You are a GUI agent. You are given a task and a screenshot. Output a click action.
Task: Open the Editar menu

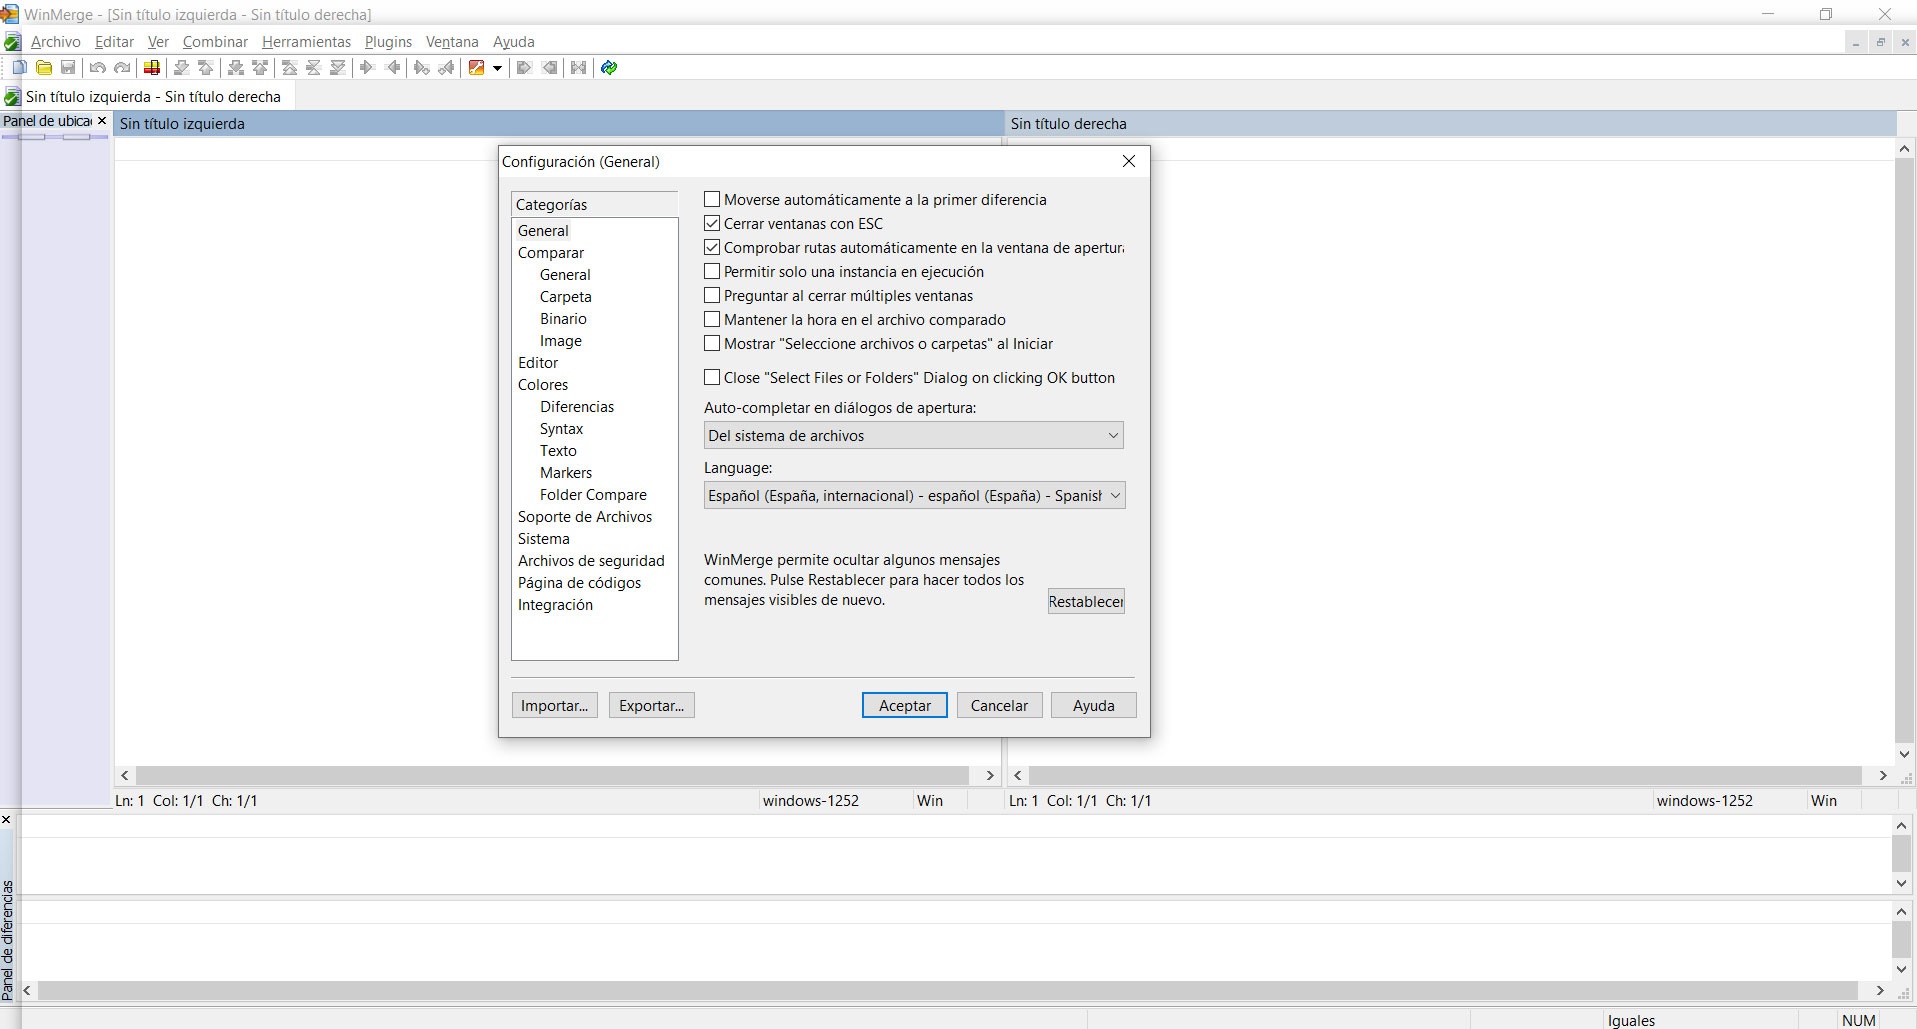click(114, 42)
